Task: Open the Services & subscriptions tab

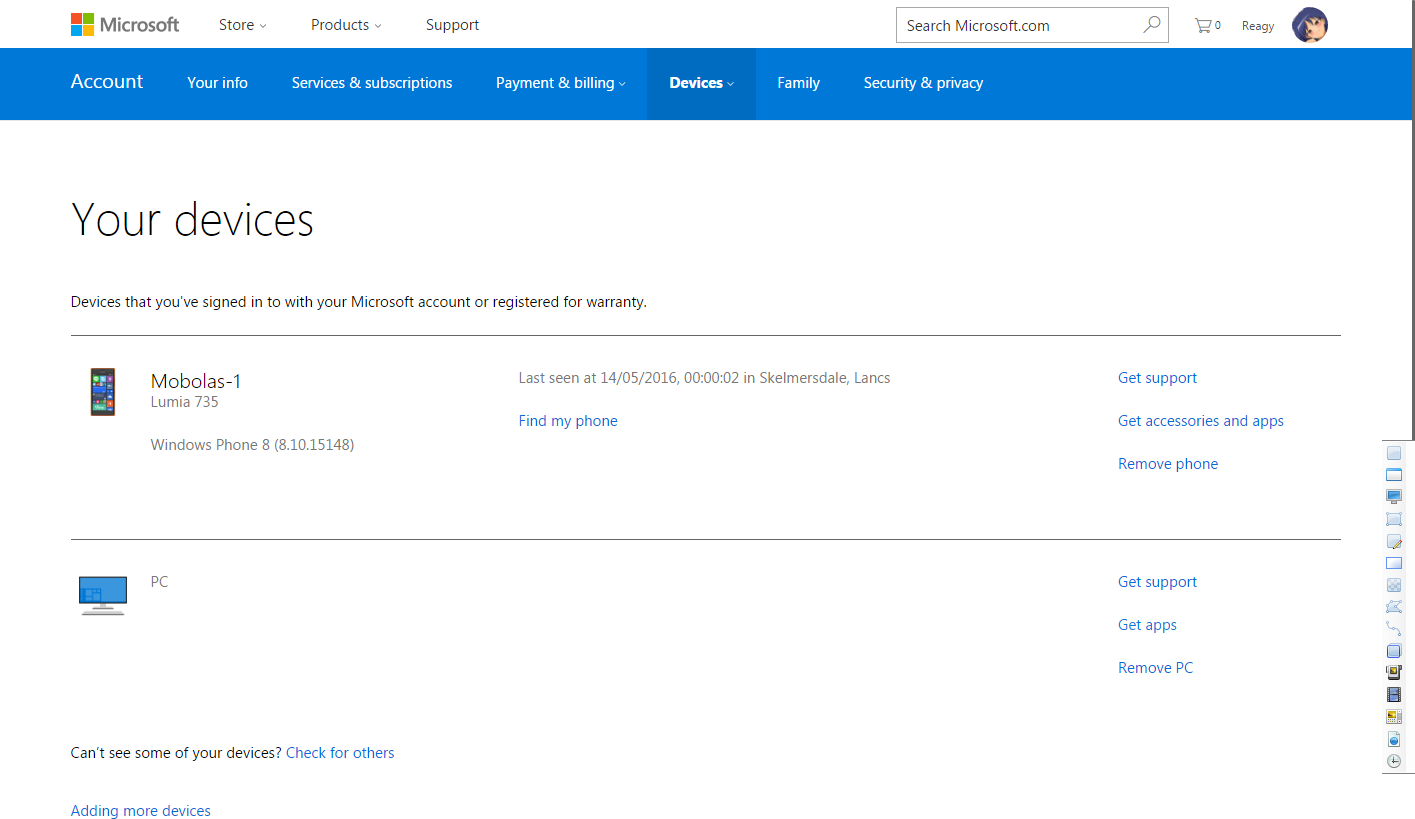Action: point(372,83)
